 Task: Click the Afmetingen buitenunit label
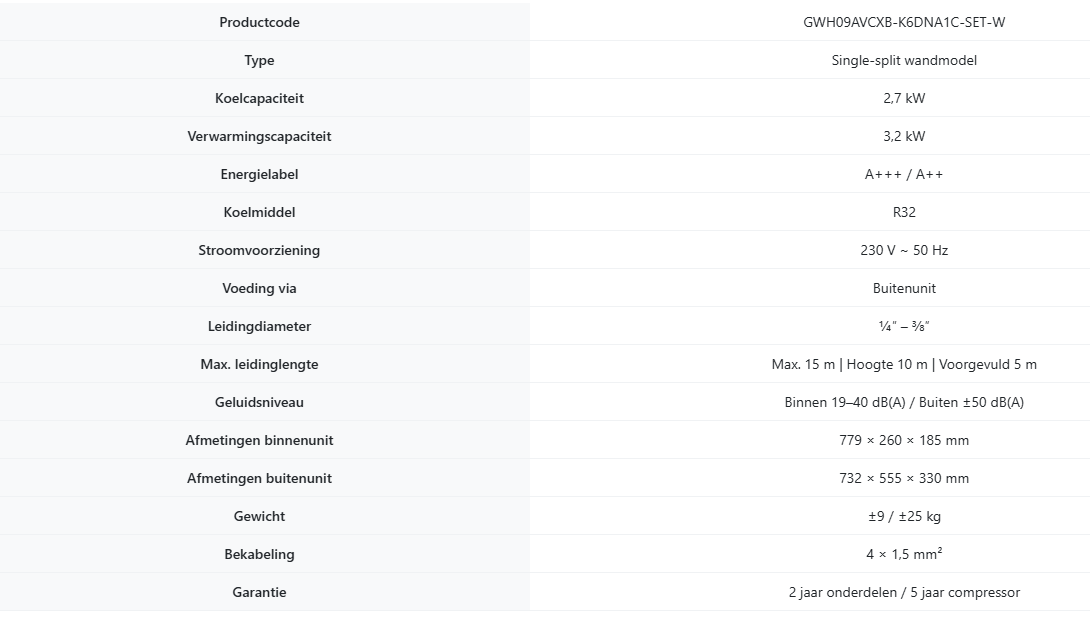coord(259,478)
